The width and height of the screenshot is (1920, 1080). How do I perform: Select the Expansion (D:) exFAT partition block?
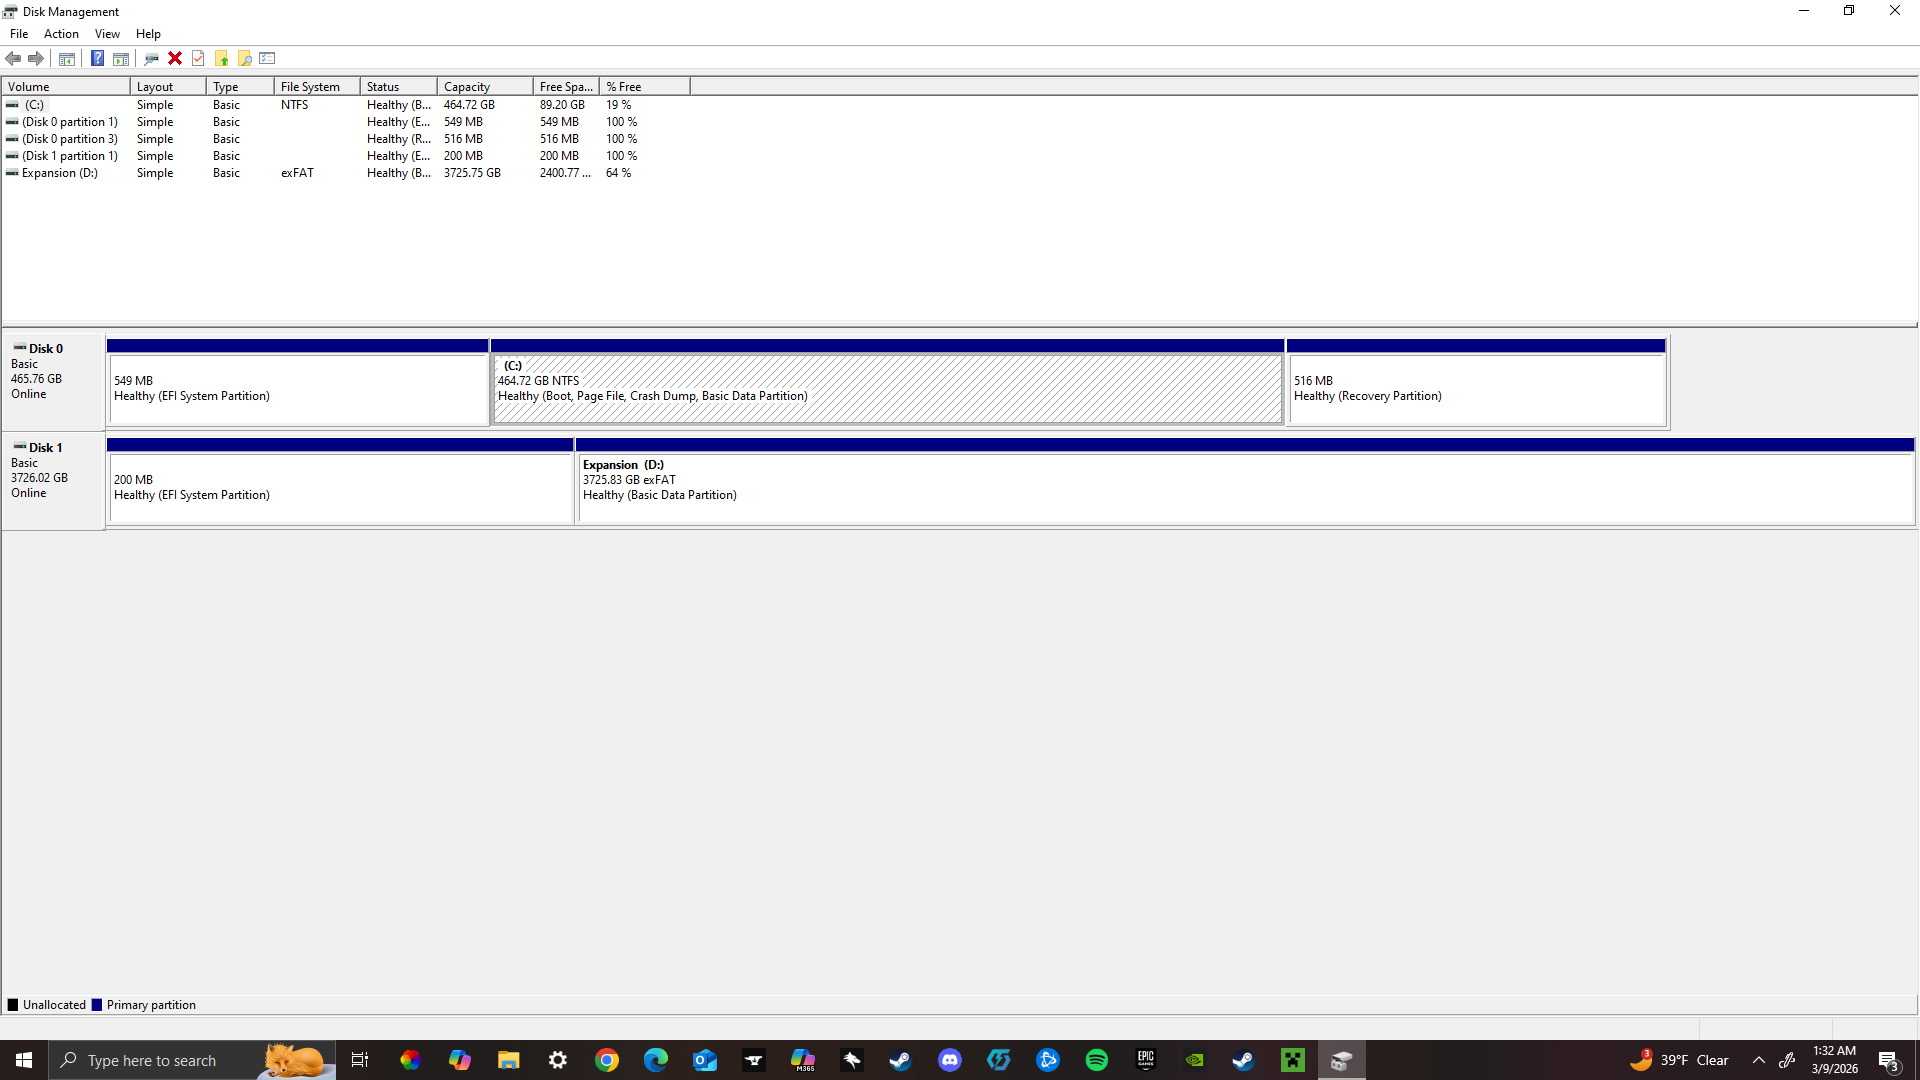(x=1245, y=482)
